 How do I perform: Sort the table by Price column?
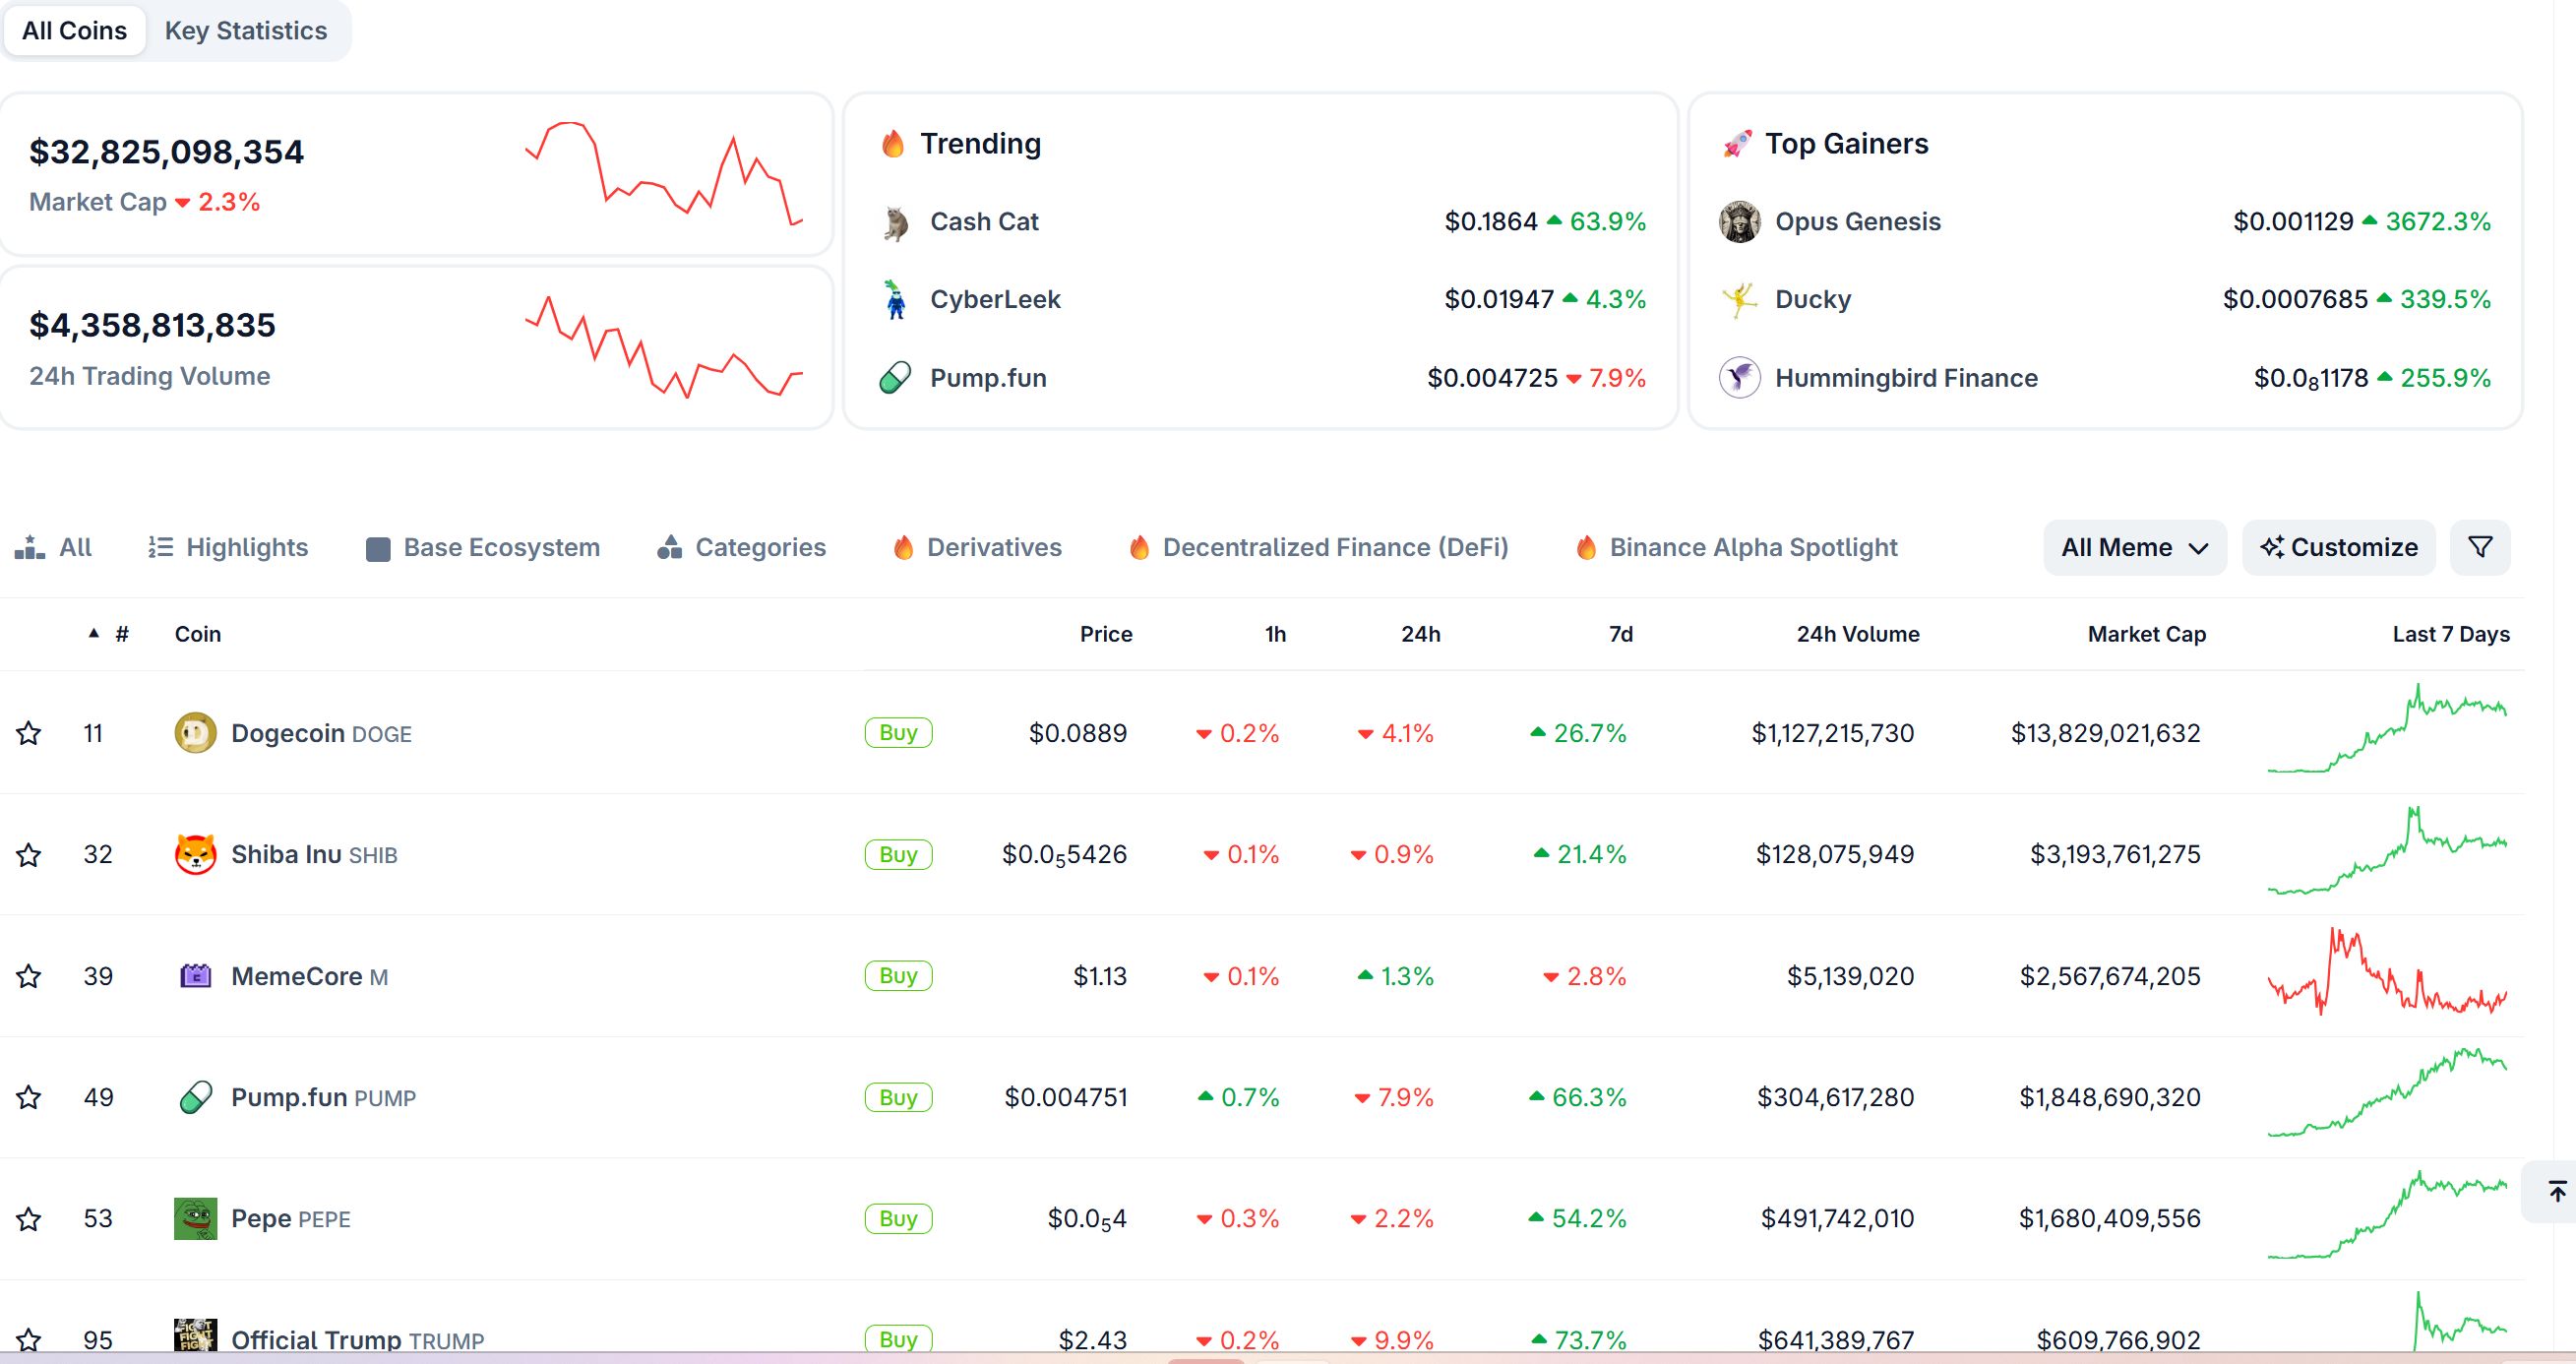(1106, 634)
